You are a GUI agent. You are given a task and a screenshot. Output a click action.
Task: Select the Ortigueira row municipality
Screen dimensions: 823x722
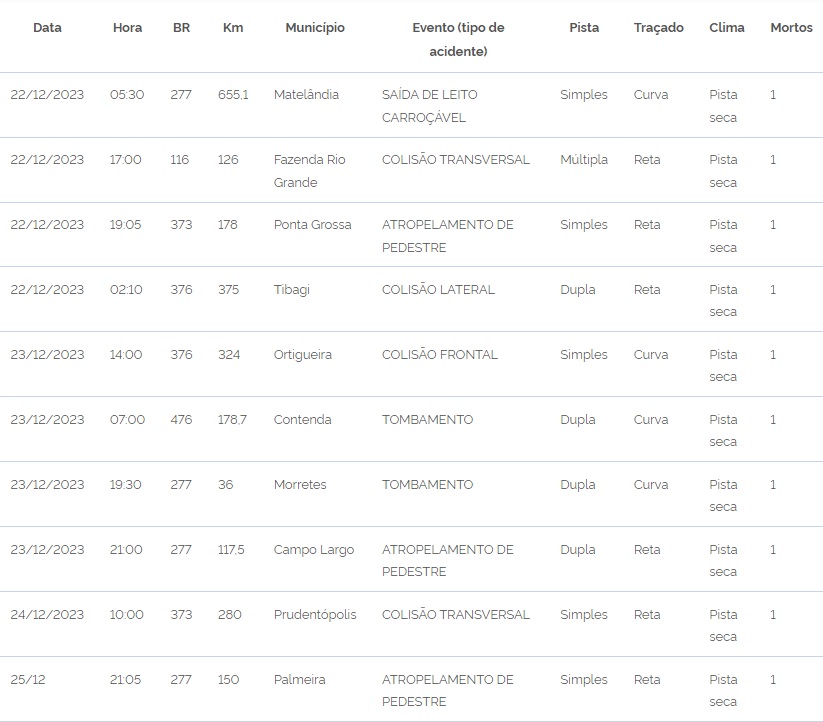click(303, 355)
